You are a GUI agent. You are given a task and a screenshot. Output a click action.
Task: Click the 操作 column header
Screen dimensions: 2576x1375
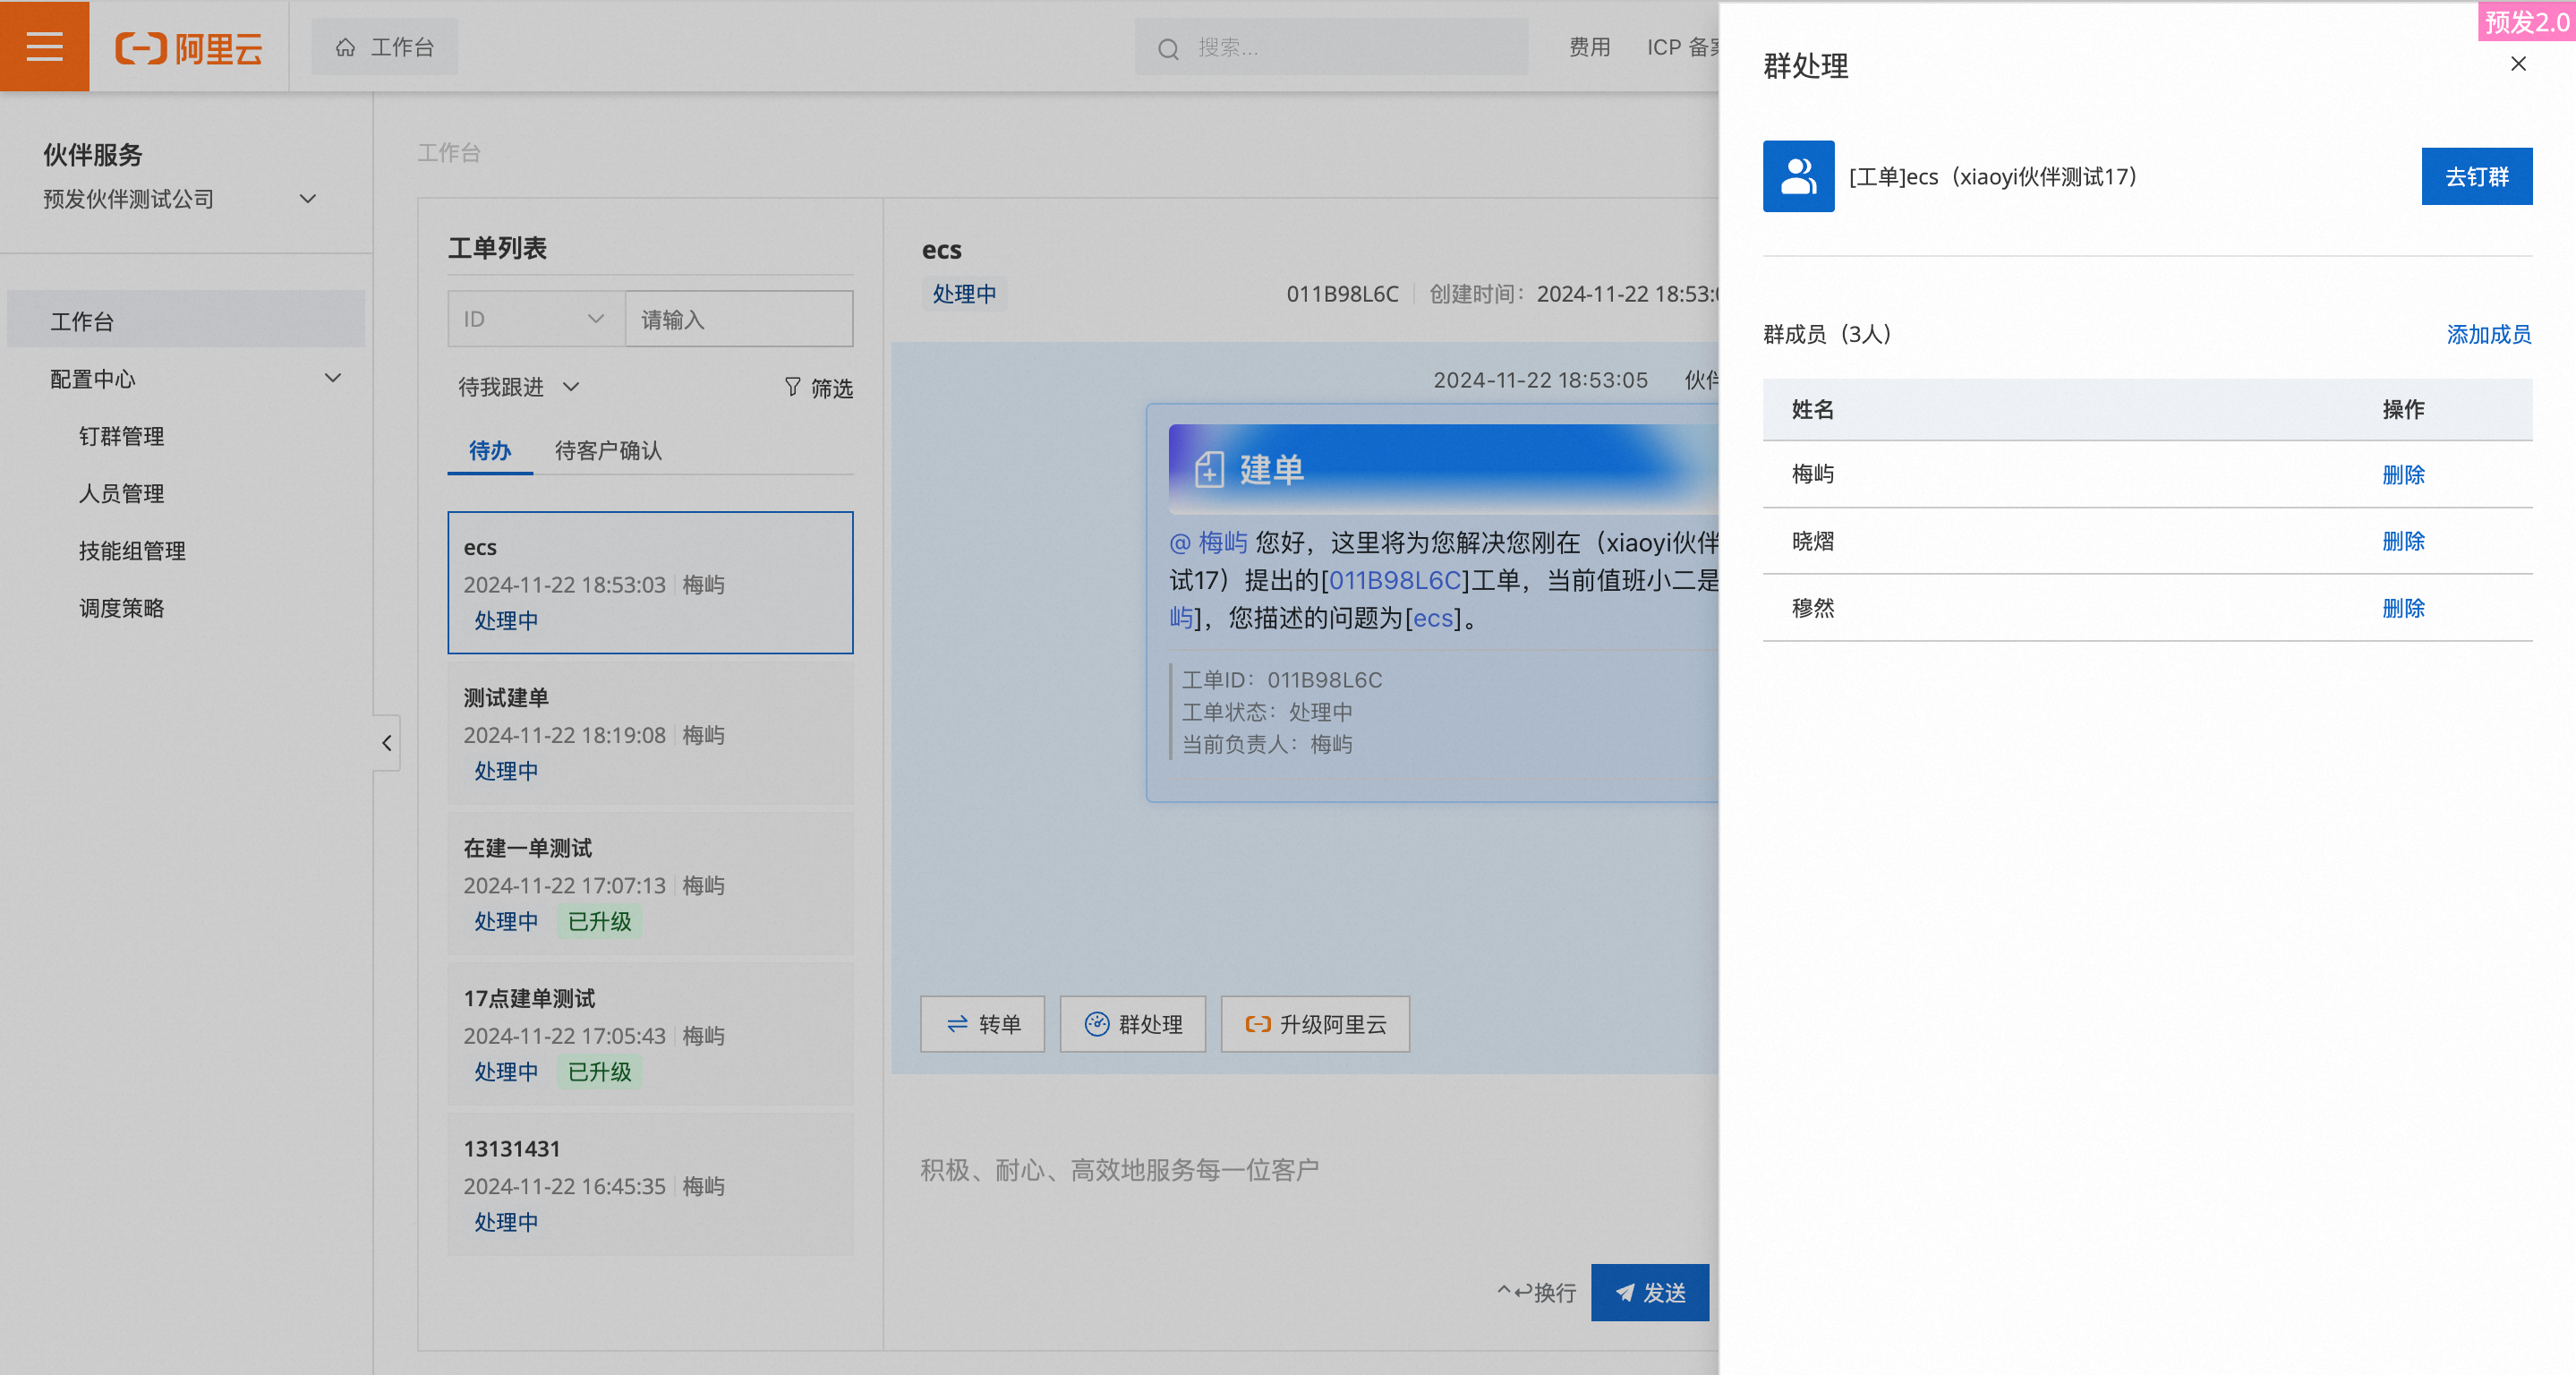(2403, 409)
